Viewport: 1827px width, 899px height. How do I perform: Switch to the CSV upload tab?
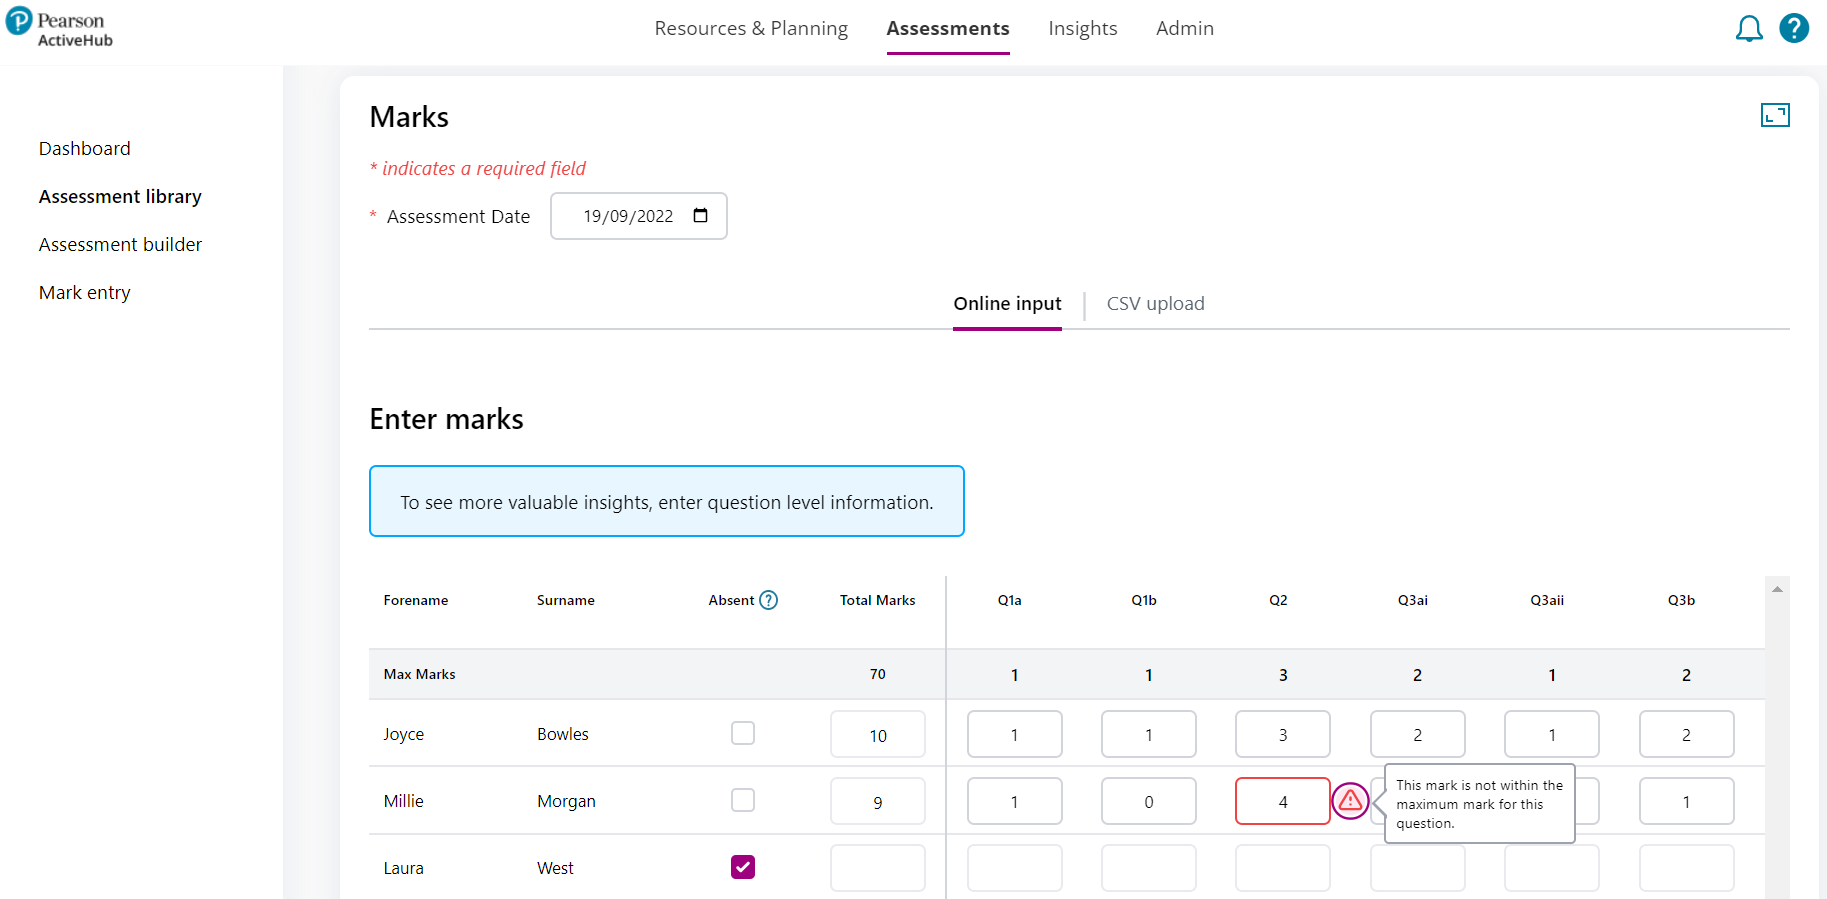point(1155,304)
